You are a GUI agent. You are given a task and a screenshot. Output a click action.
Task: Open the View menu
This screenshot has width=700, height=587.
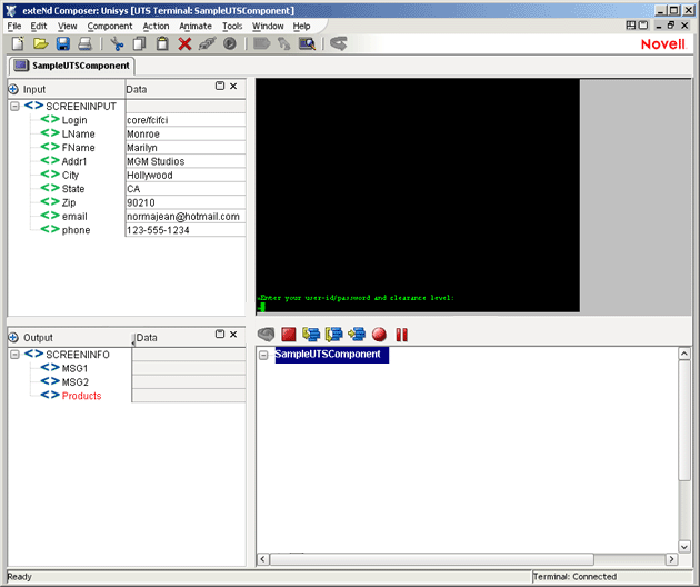tap(67, 26)
